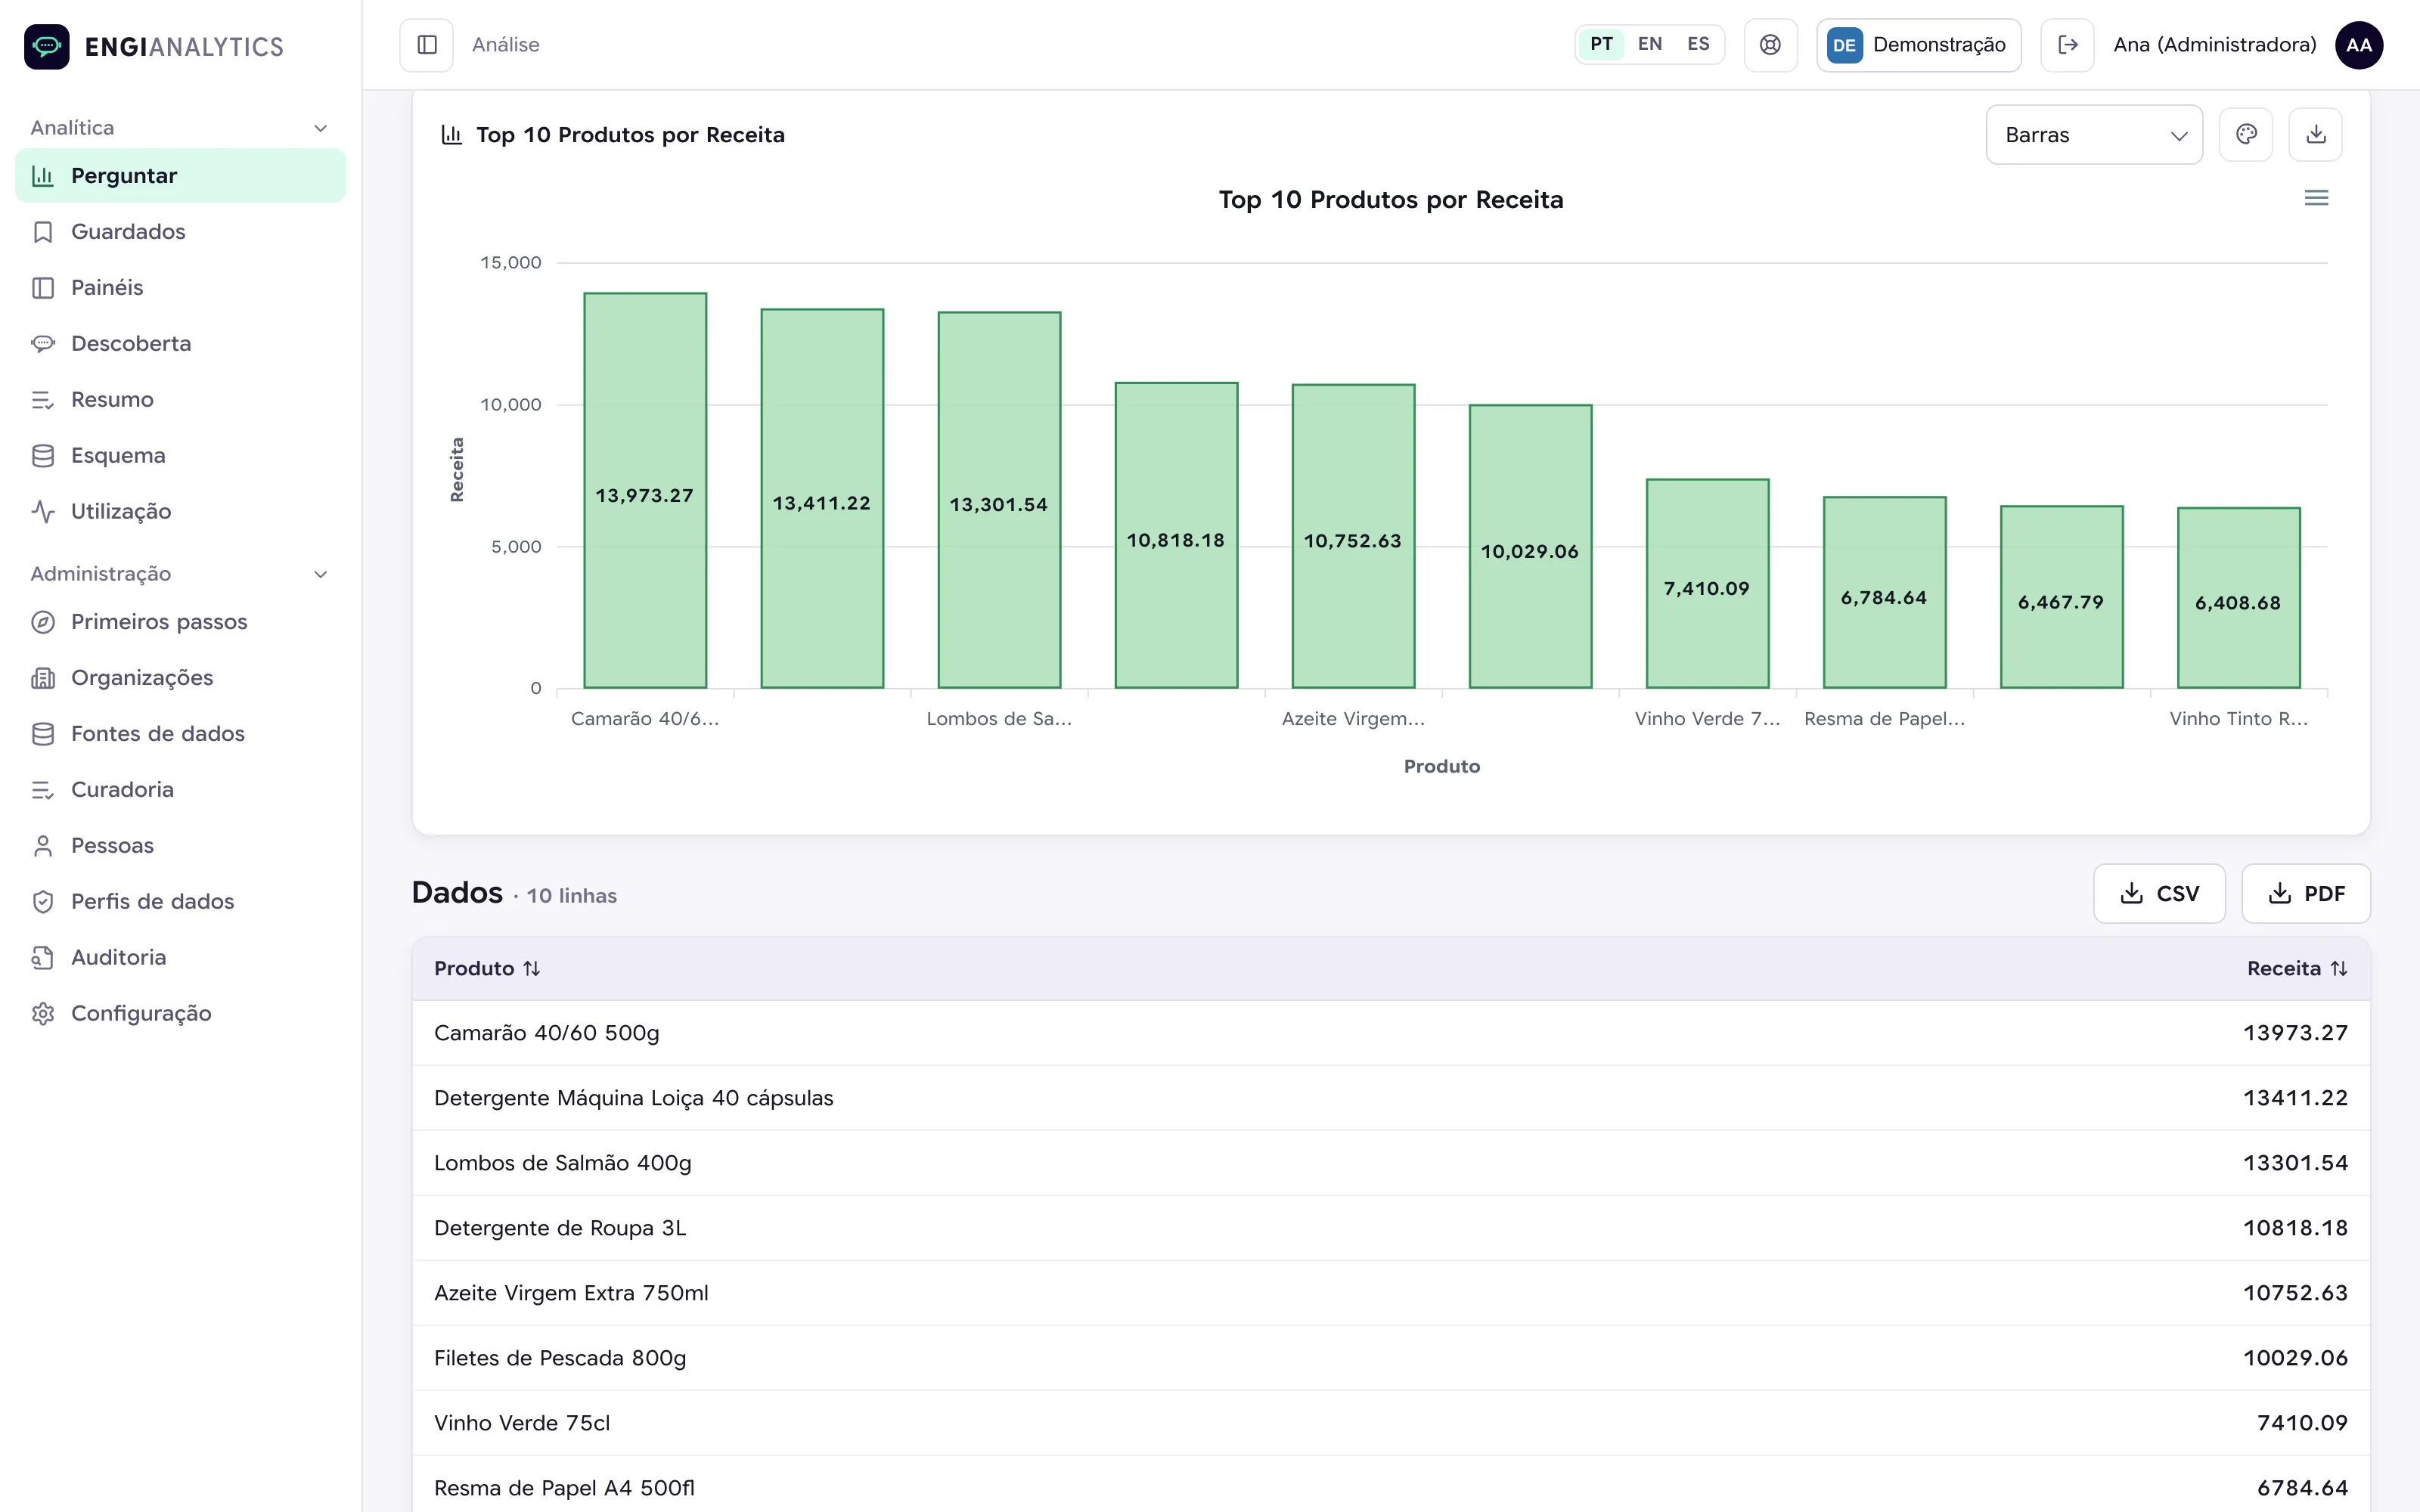Toggle the sidebar panel icon

[427, 45]
